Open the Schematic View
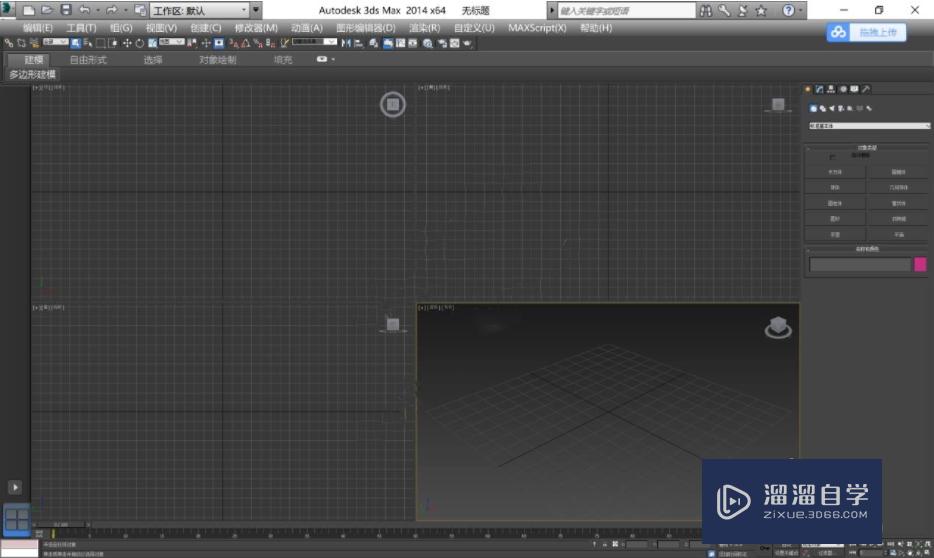 (x=412, y=43)
